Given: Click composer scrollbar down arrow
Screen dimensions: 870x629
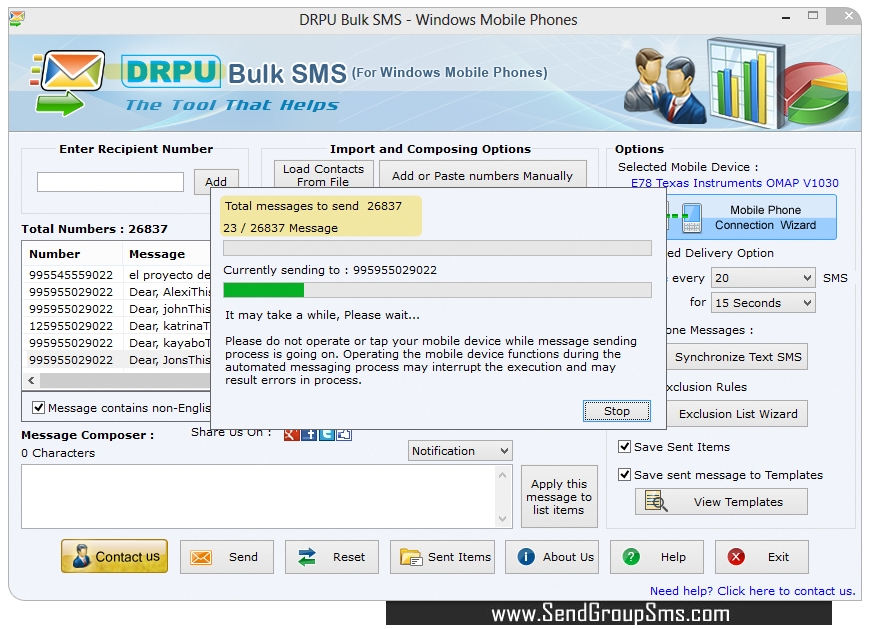Looking at the screenshot, I should (502, 519).
